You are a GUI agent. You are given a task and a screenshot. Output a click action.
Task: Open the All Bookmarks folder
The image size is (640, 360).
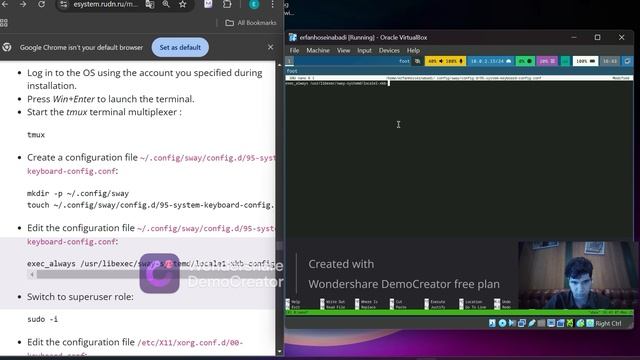251,23
